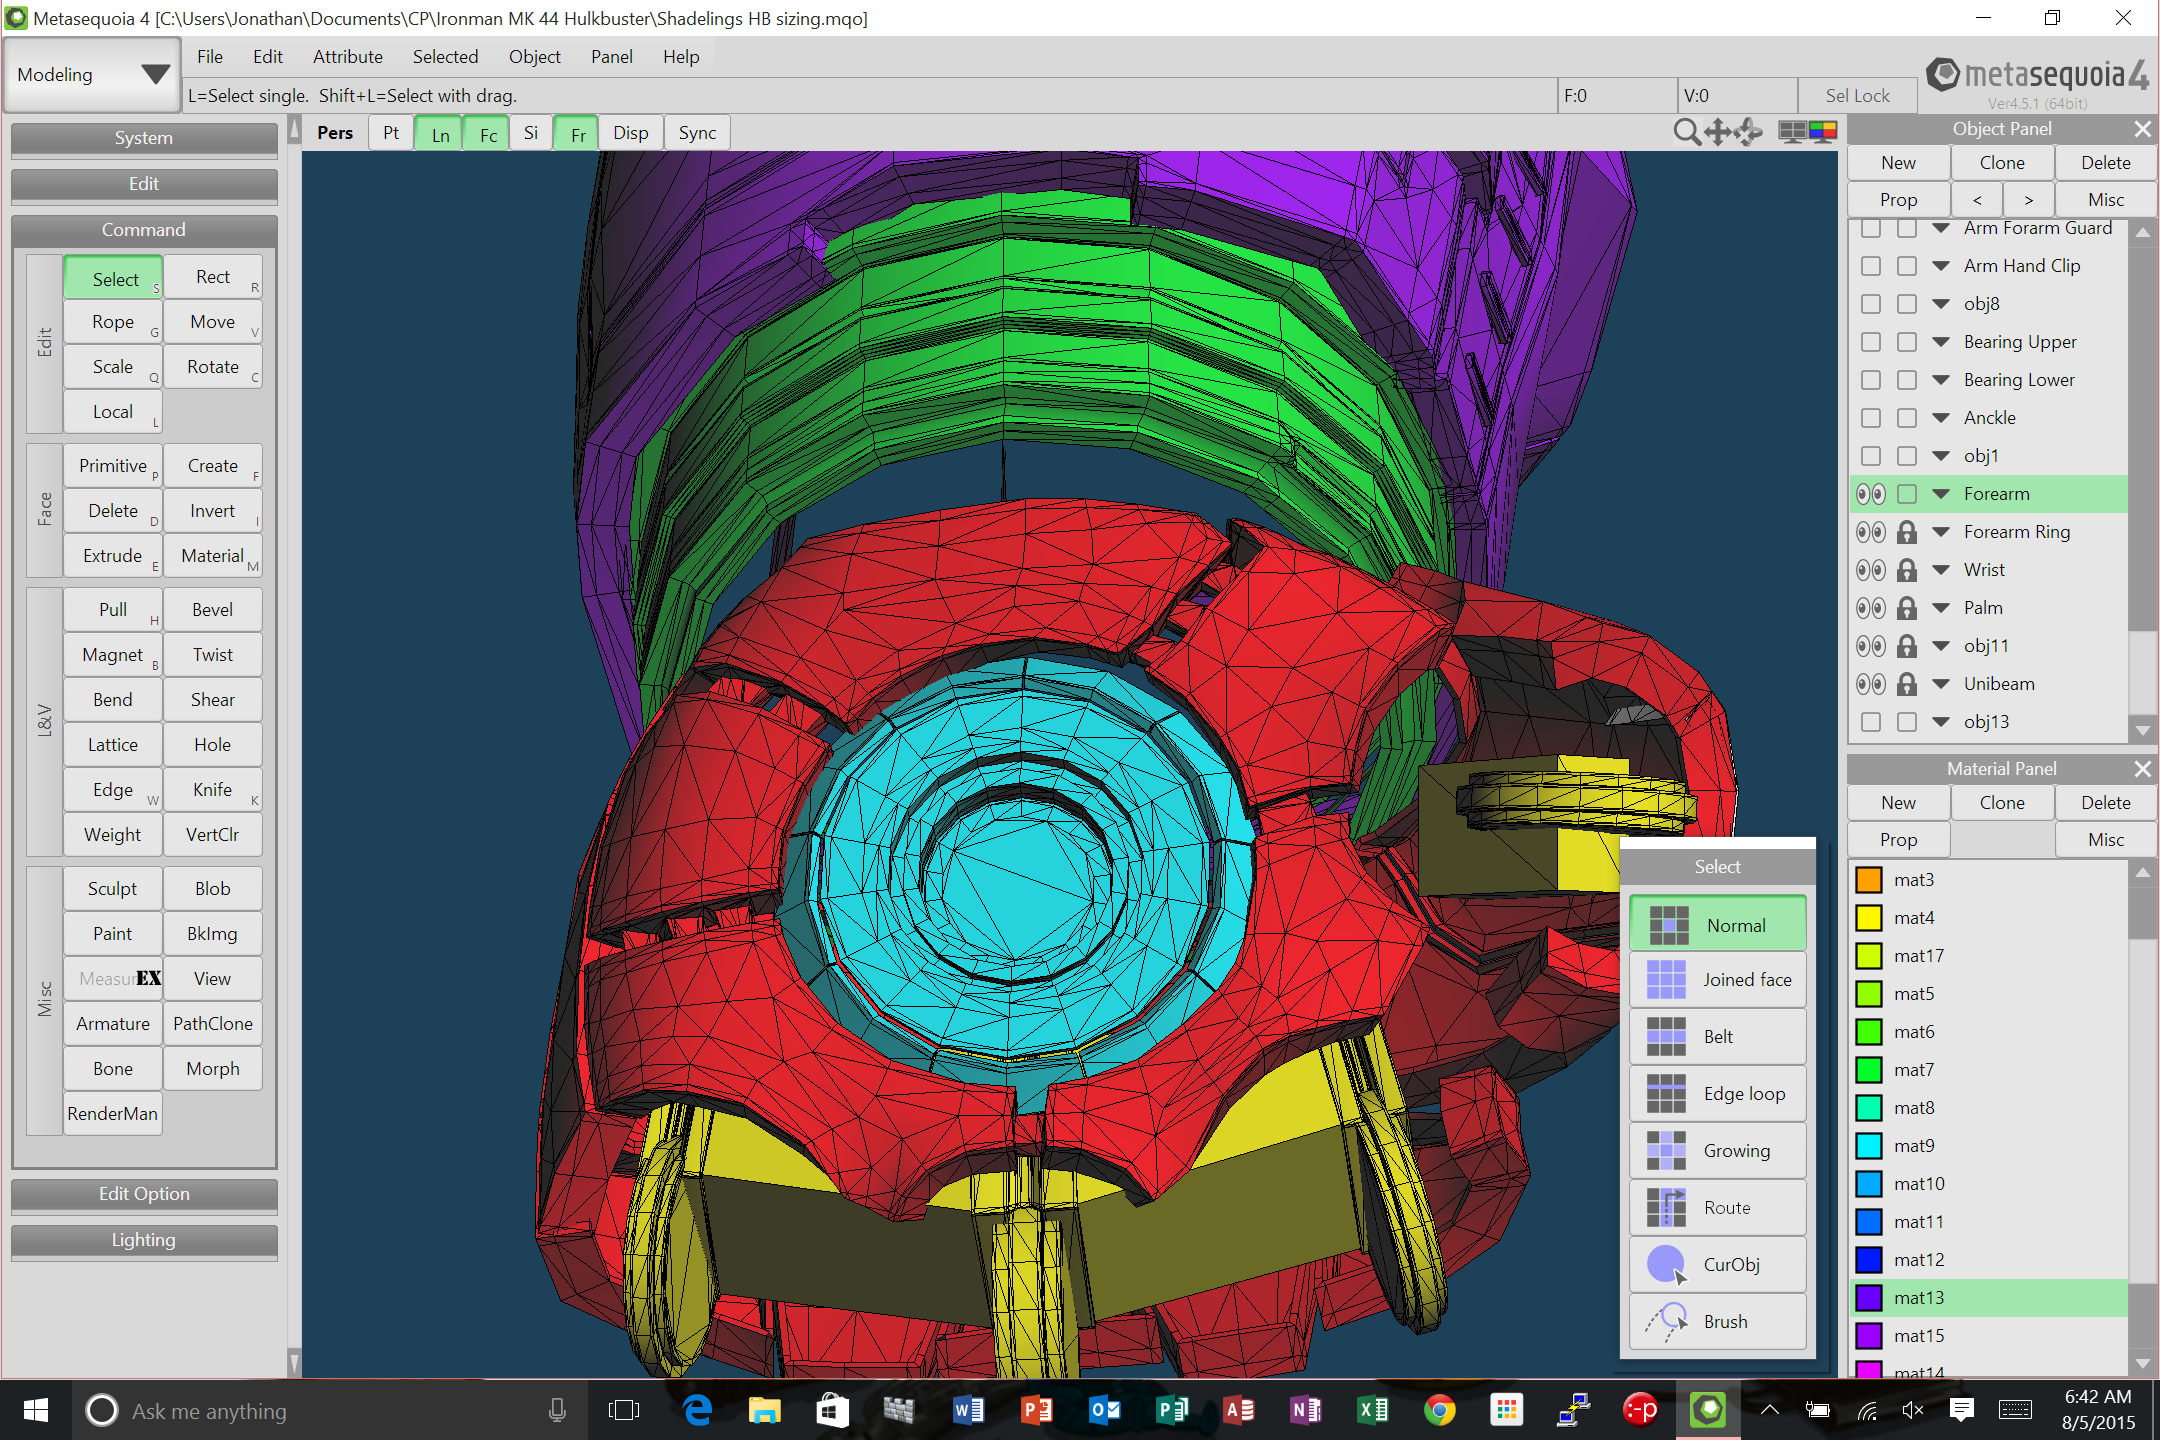This screenshot has height=1440, width=2160.
Task: Collapse the Anckle object arrow
Action: (1941, 418)
